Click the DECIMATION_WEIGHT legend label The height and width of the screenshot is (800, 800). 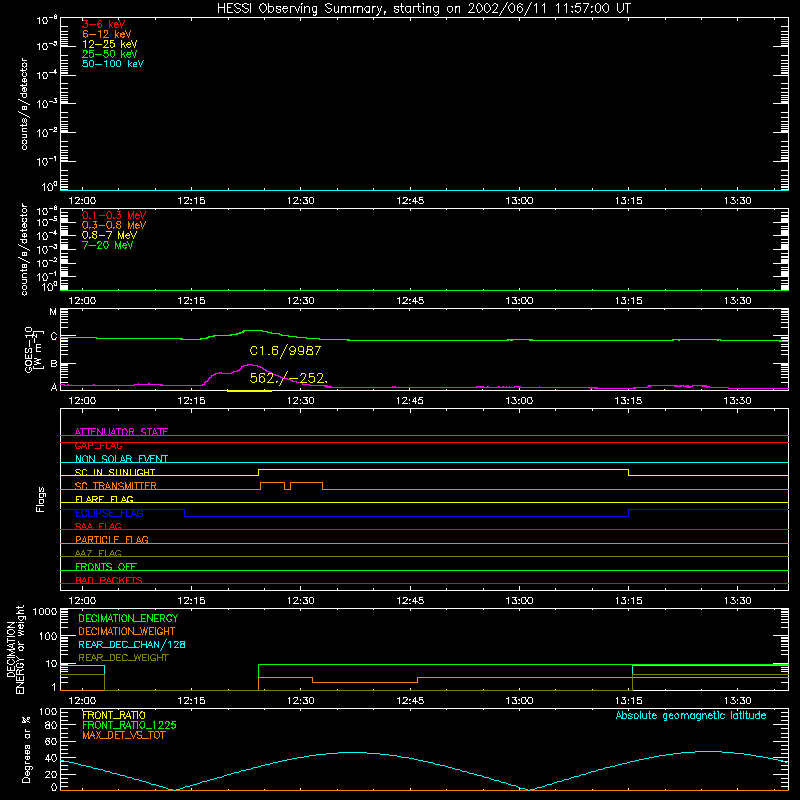[x=127, y=631]
